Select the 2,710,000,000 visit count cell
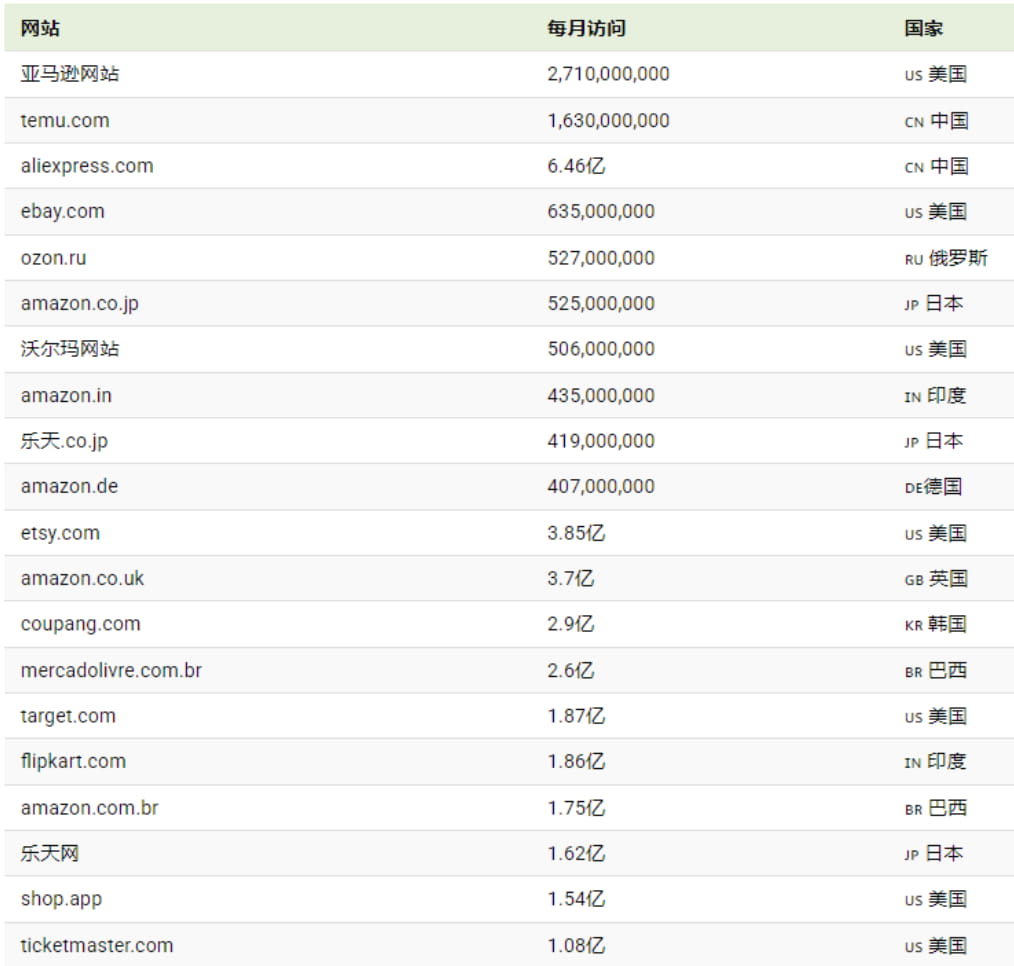This screenshot has width=1014, height=966. (x=607, y=73)
